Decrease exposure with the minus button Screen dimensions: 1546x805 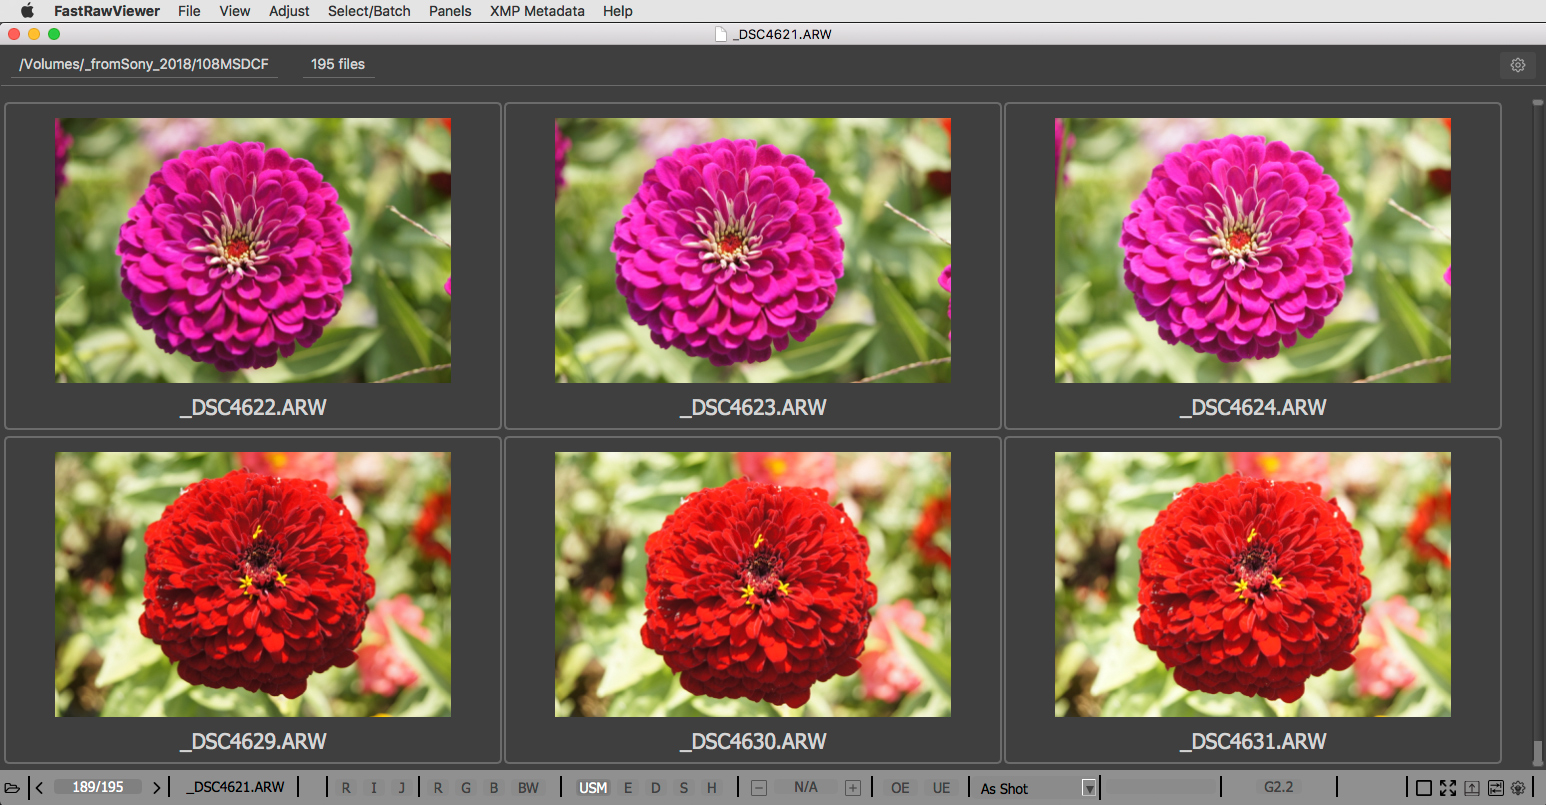(759, 788)
